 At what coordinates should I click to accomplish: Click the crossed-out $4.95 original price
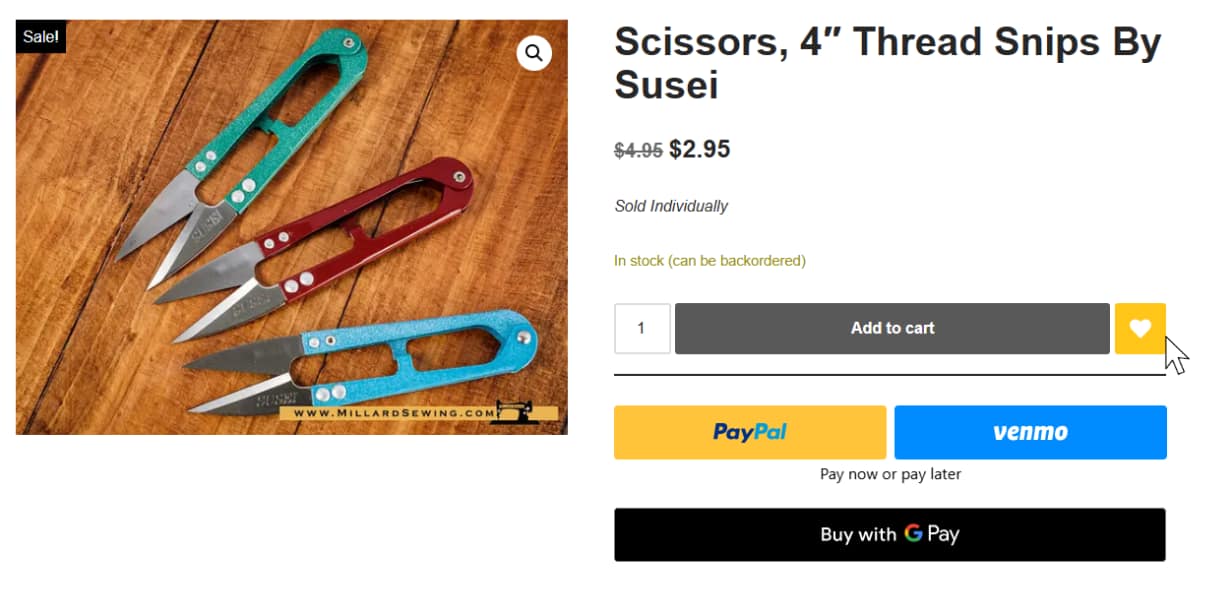(638, 150)
